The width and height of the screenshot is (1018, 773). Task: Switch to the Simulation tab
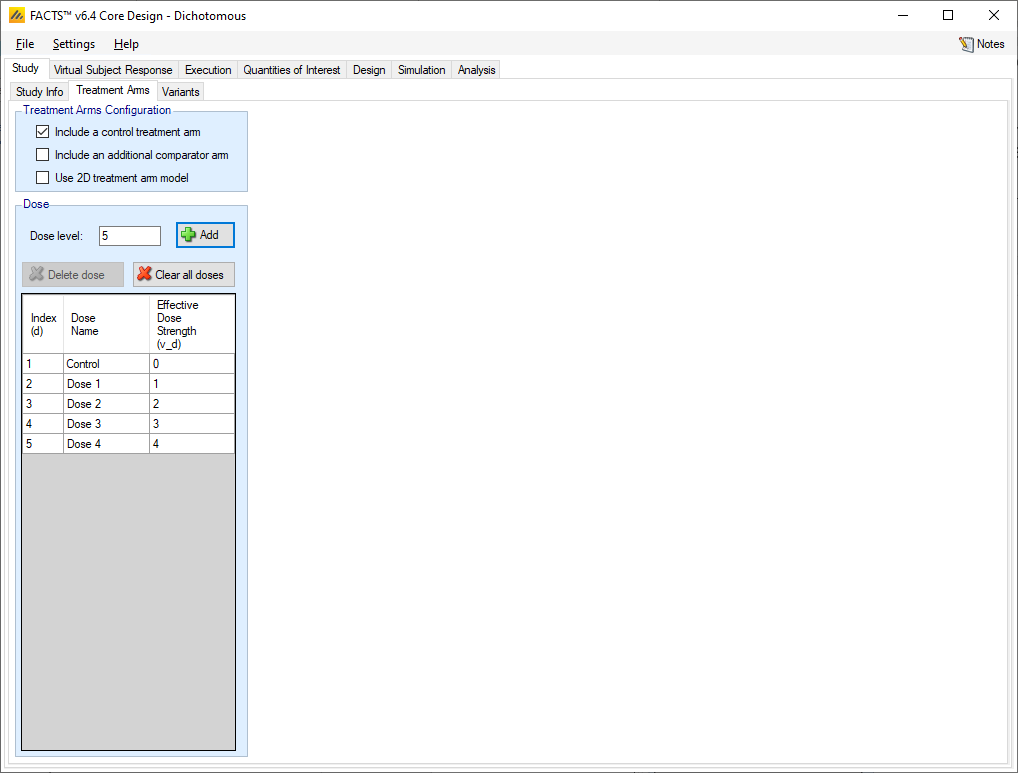pos(421,70)
